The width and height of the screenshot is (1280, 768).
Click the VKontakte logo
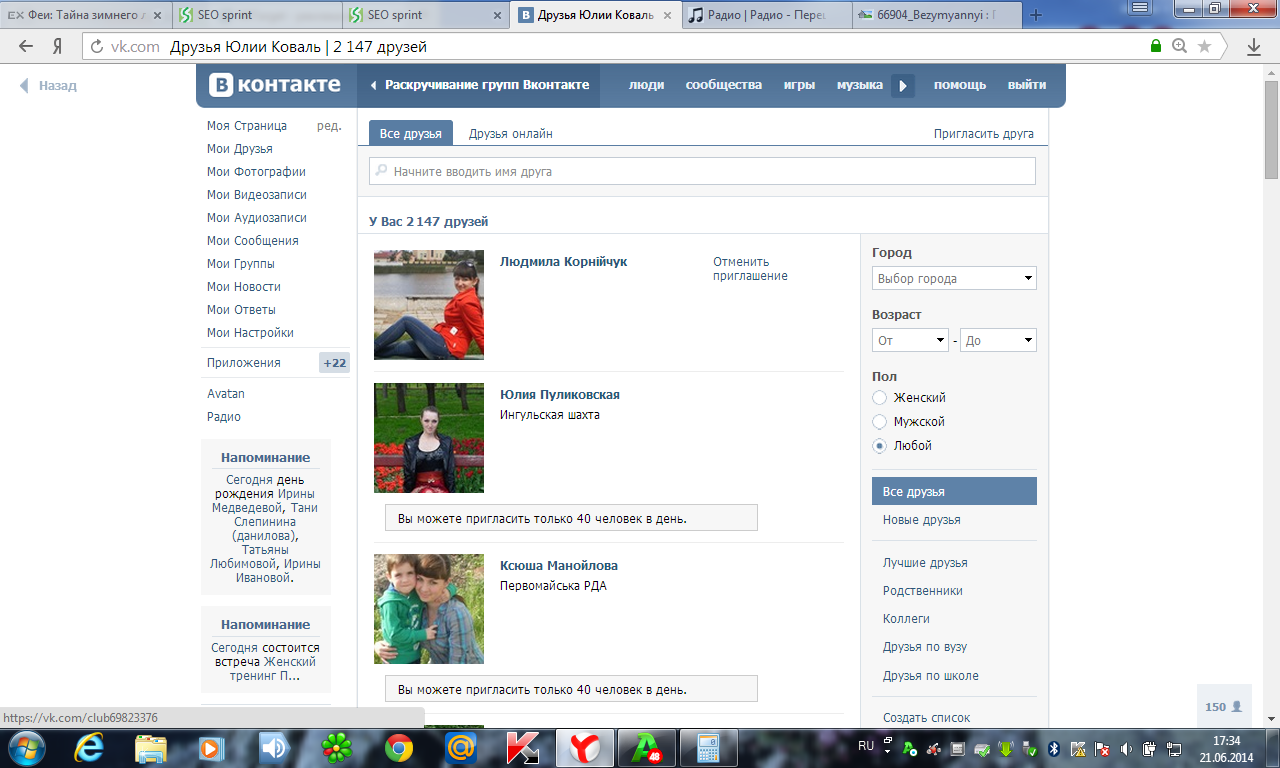(276, 85)
